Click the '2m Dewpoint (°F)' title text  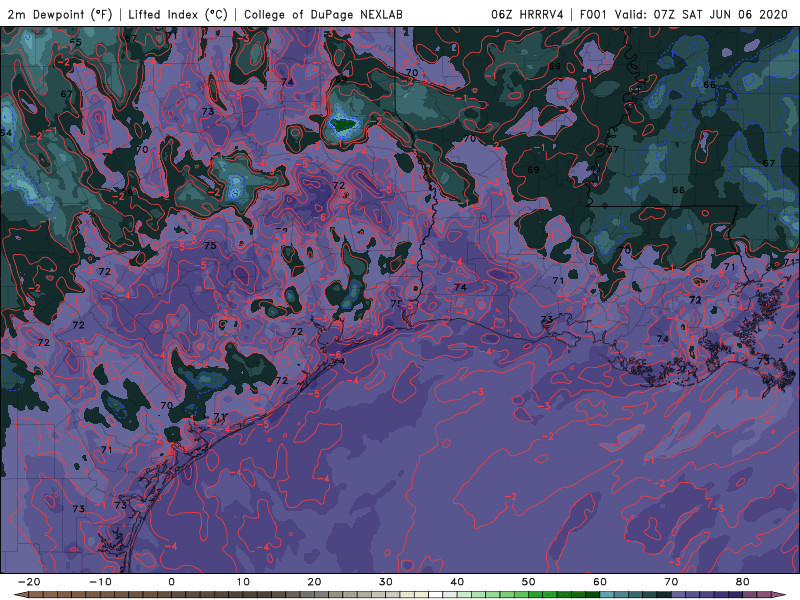click(x=60, y=14)
